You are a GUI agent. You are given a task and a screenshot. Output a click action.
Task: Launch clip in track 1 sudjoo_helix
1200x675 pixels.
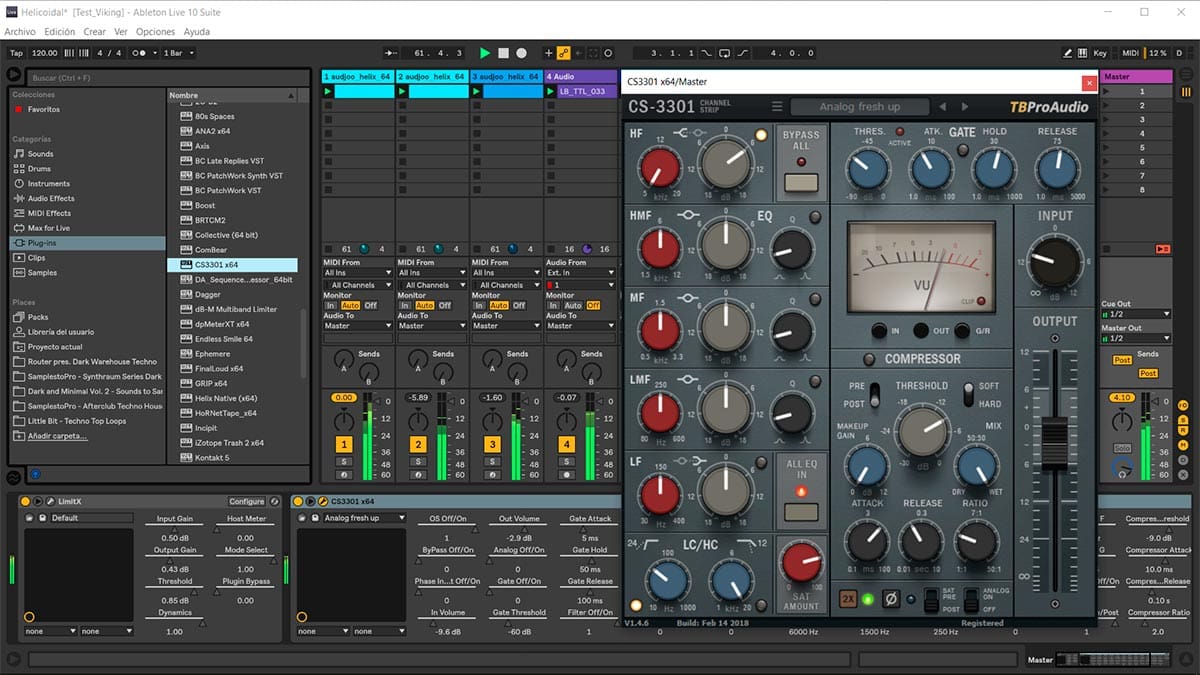tap(327, 91)
